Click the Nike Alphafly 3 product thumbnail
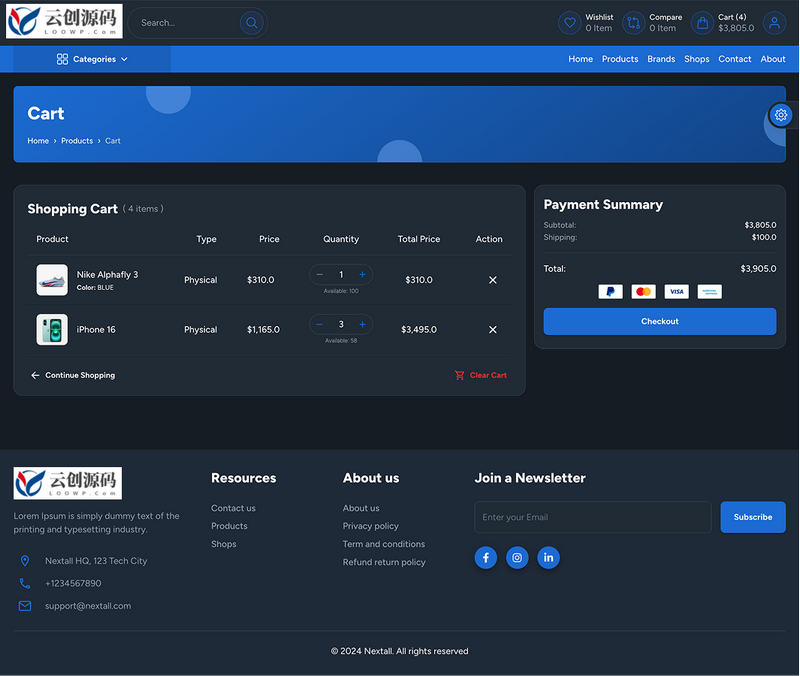The width and height of the screenshot is (800, 676). click(x=52, y=280)
